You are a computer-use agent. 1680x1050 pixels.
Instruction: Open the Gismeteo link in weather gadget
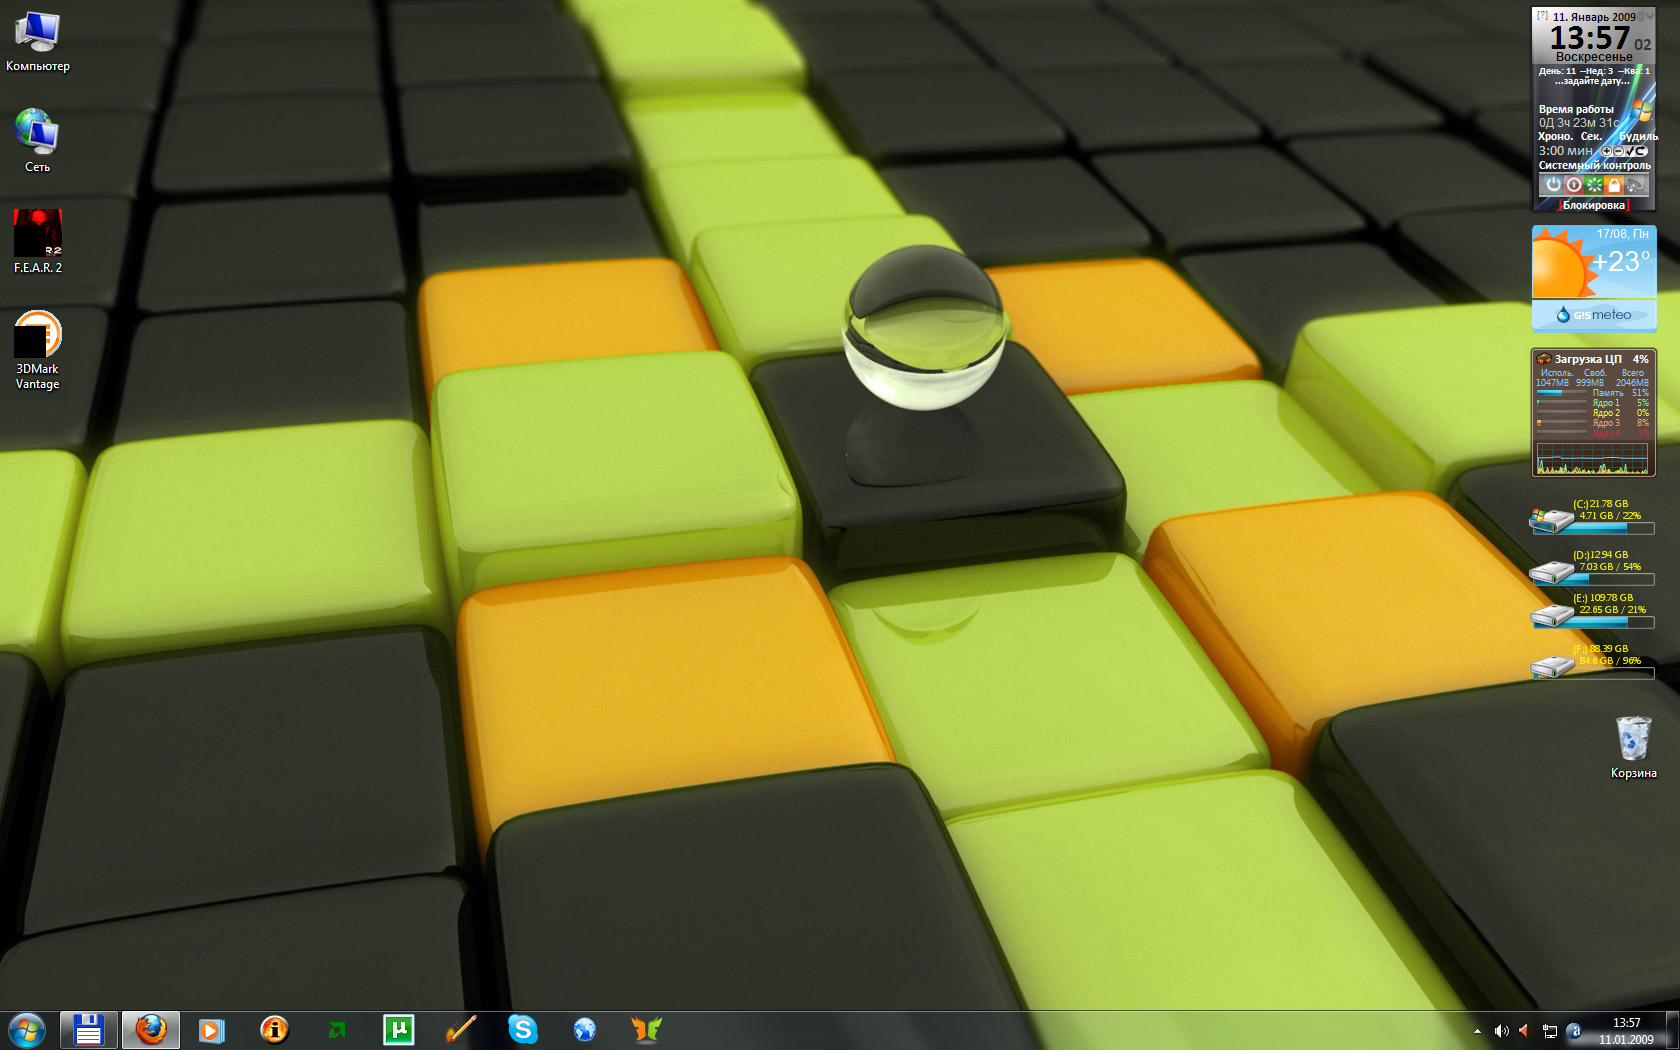coord(1594,315)
